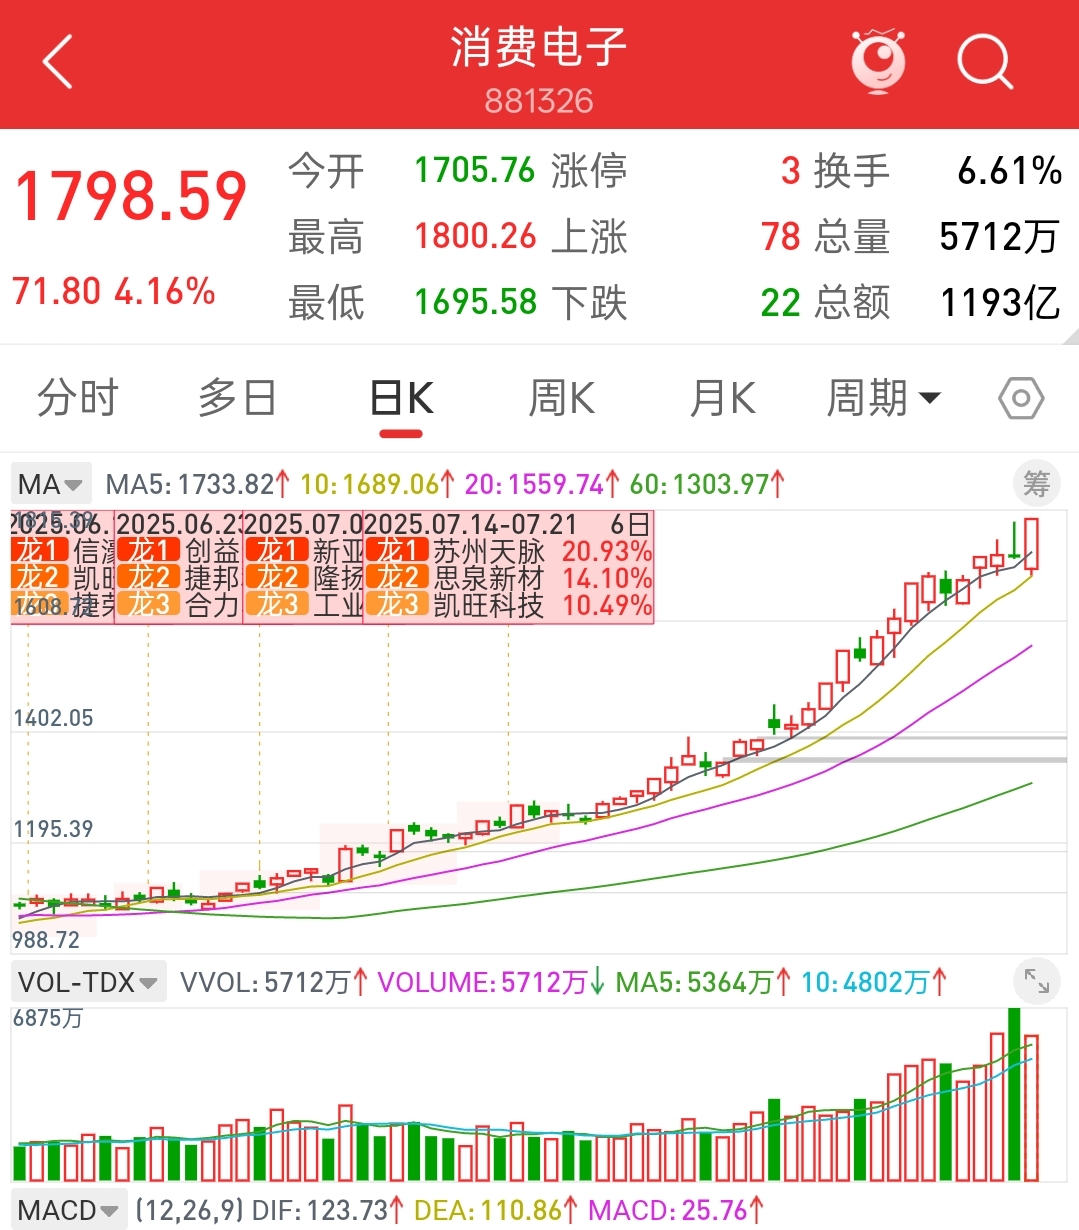1079x1230 pixels.
Task: Tap the latest red candlestick on chart
Action: 1031,544
